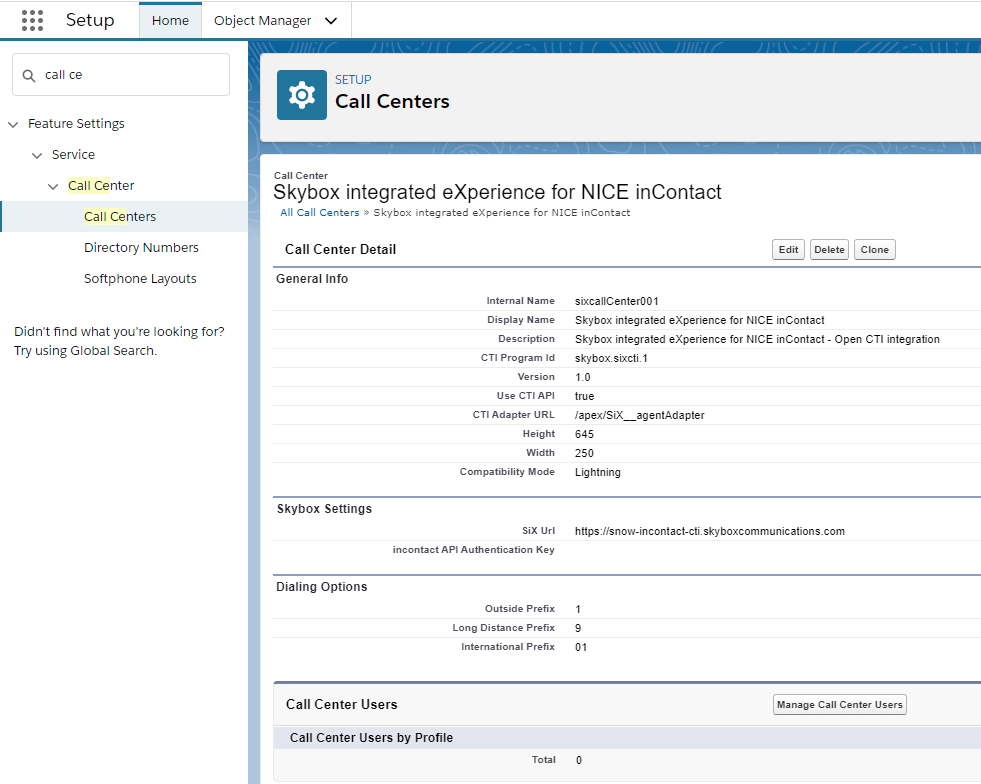The height and width of the screenshot is (784, 981).
Task: Open the Object Manager dropdown chevron
Action: point(331,21)
